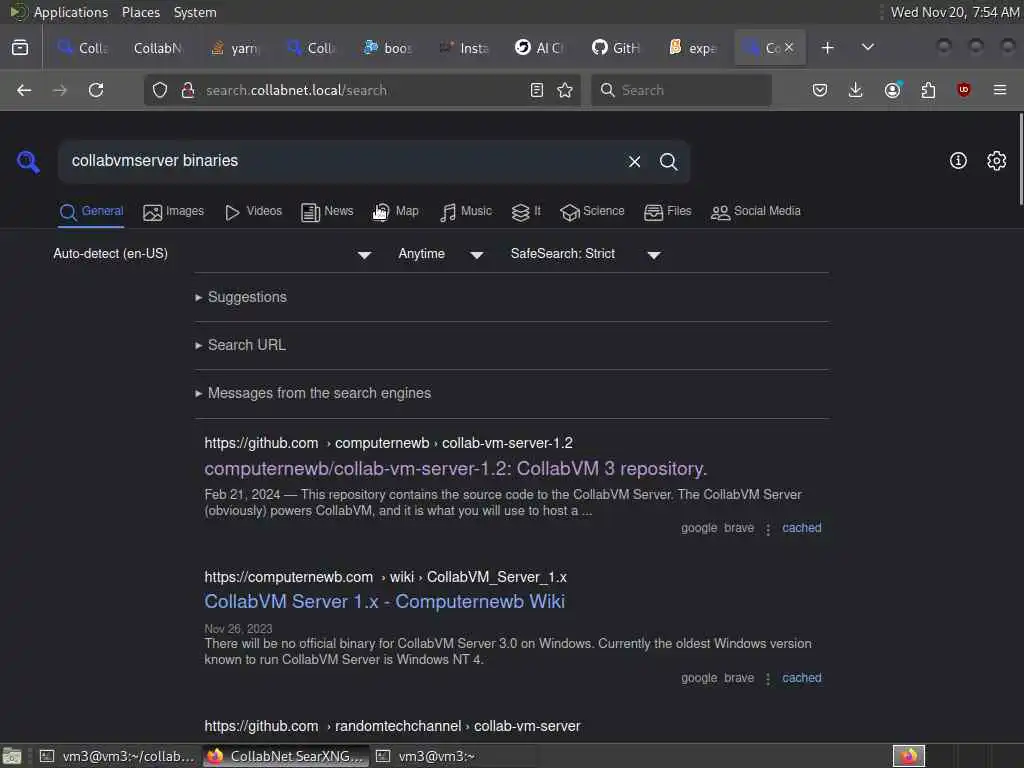Open the System menu
Viewport: 1024px width, 768px height.
(x=195, y=12)
